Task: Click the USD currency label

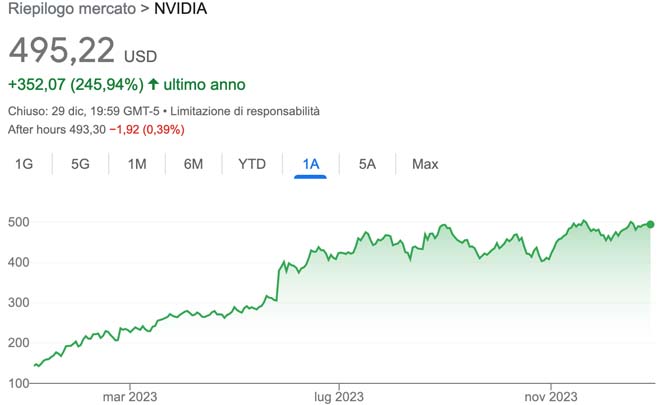Action: click(x=140, y=56)
